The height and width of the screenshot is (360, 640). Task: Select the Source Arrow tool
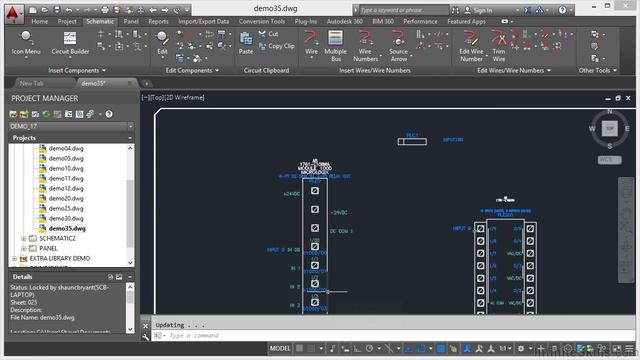coord(398,46)
